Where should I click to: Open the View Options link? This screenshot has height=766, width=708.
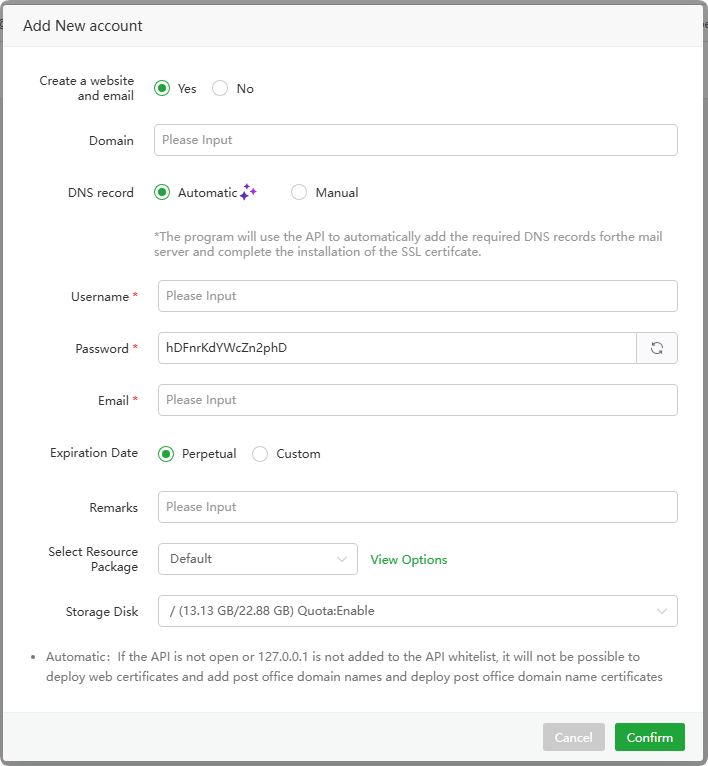click(409, 560)
